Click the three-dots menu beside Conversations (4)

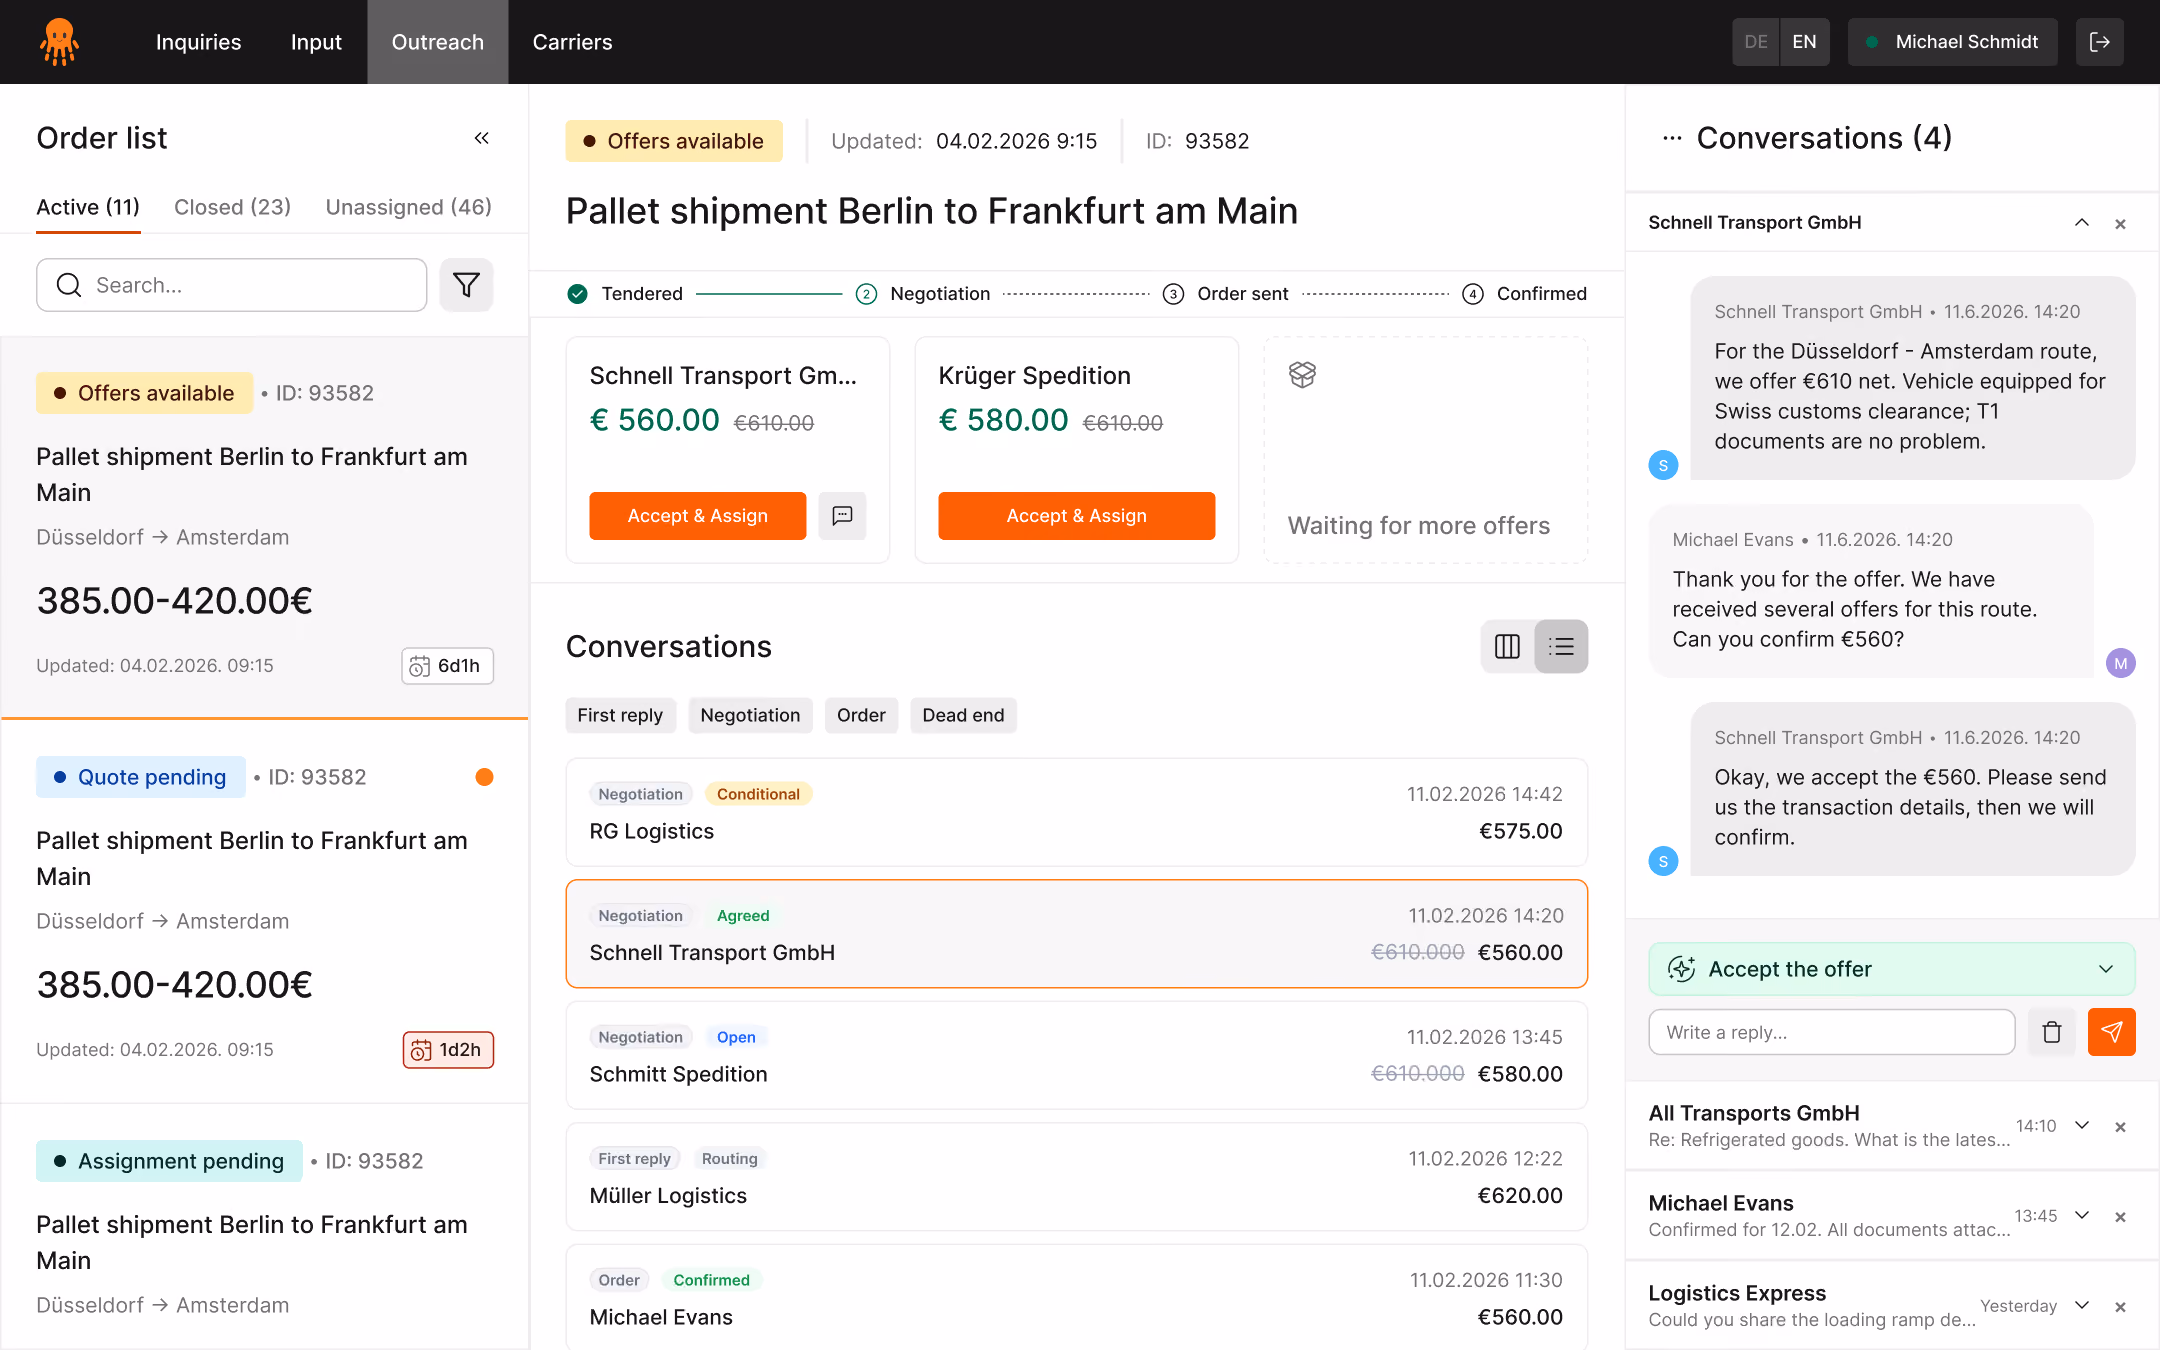(1672, 139)
